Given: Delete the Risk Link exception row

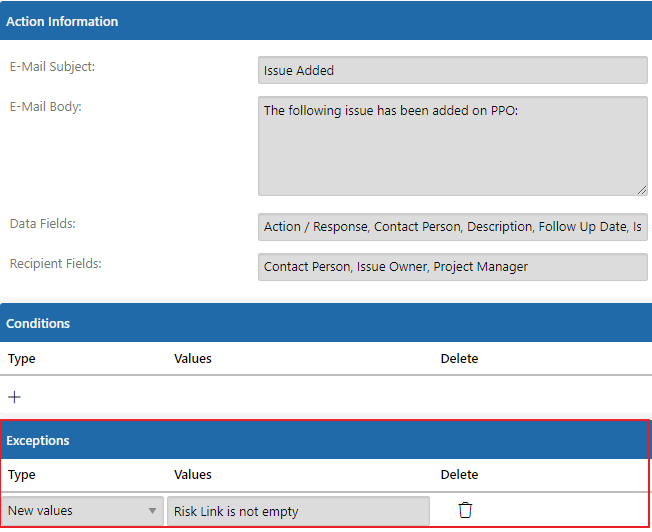Looking at the screenshot, I should click(465, 510).
